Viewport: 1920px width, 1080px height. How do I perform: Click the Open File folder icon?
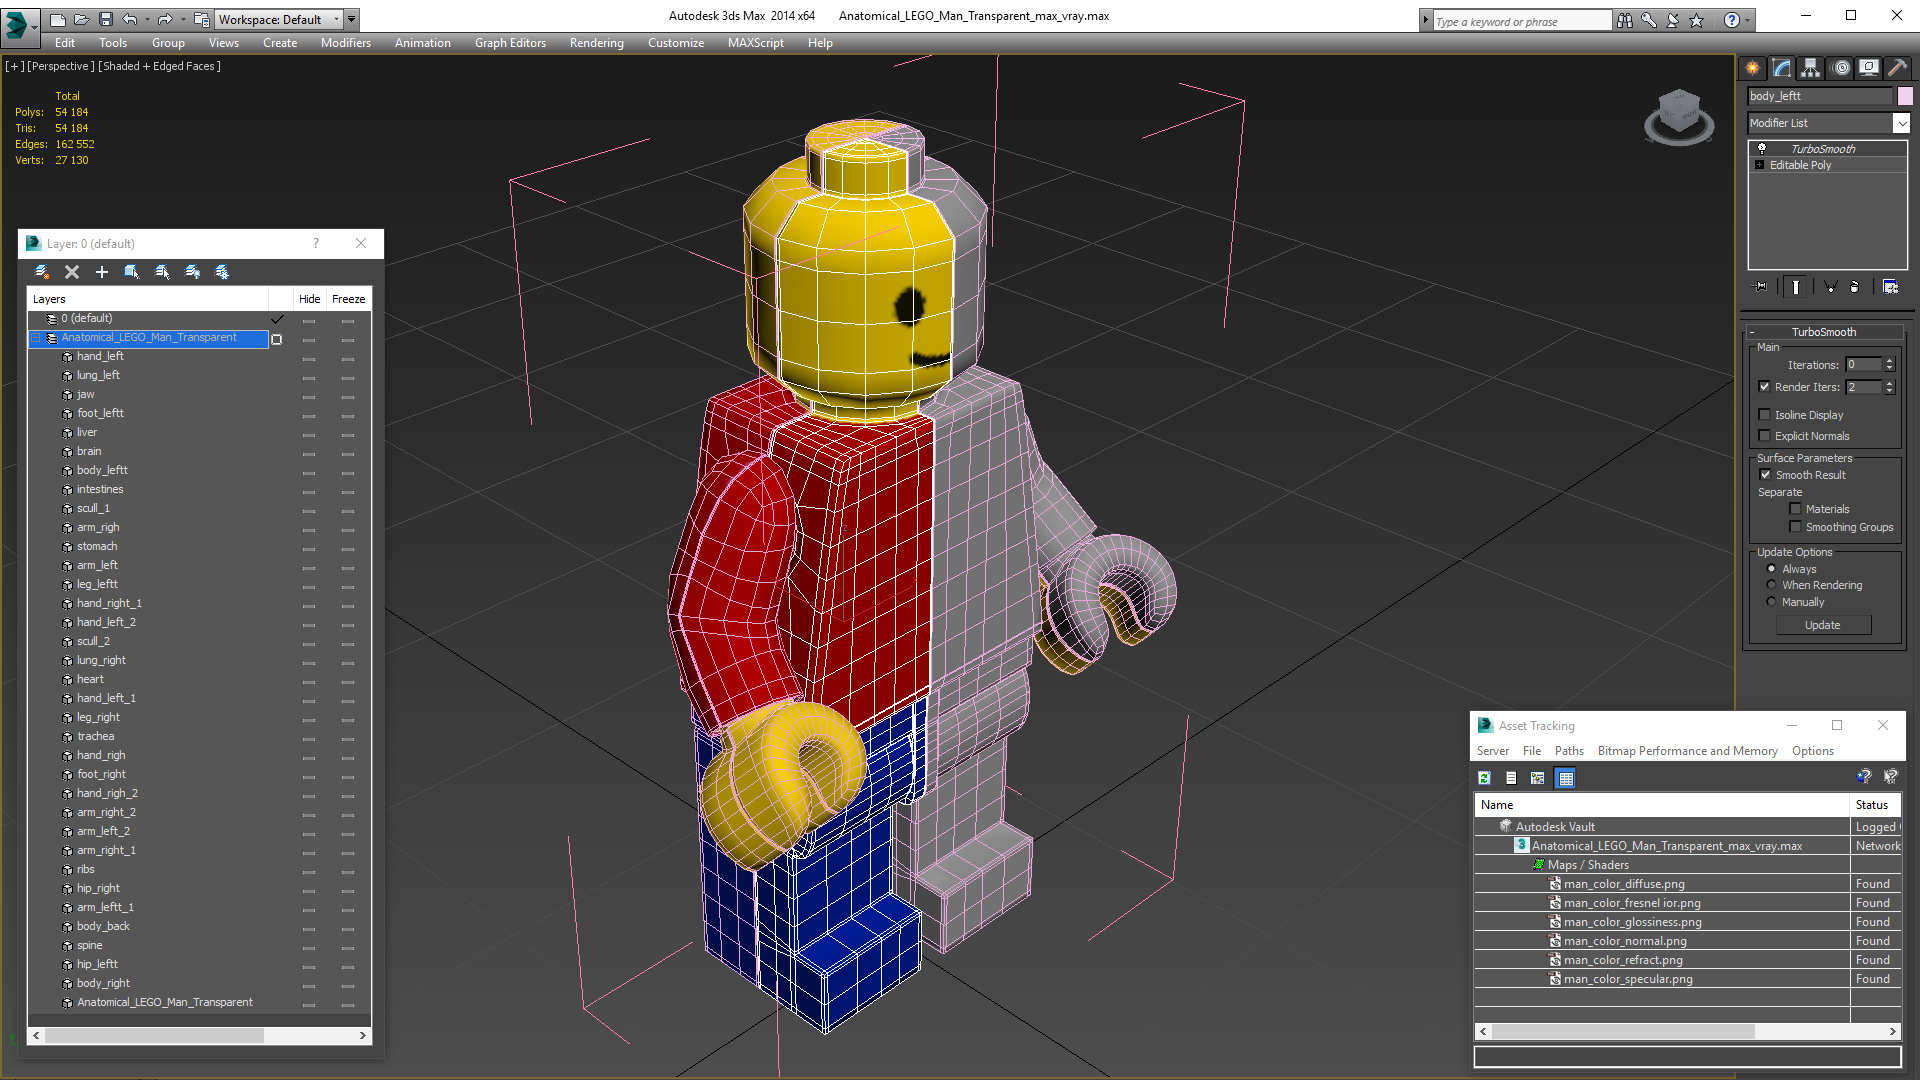pos(81,19)
